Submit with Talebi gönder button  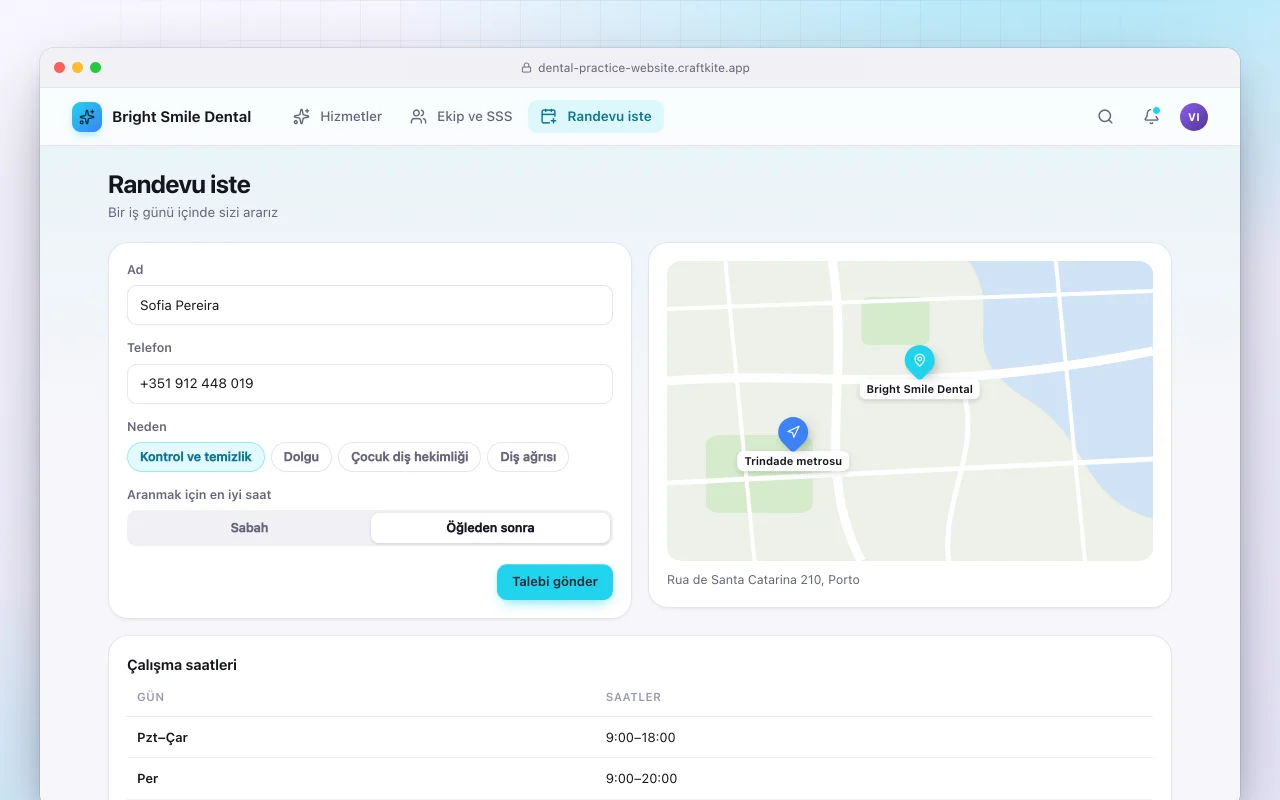click(555, 582)
